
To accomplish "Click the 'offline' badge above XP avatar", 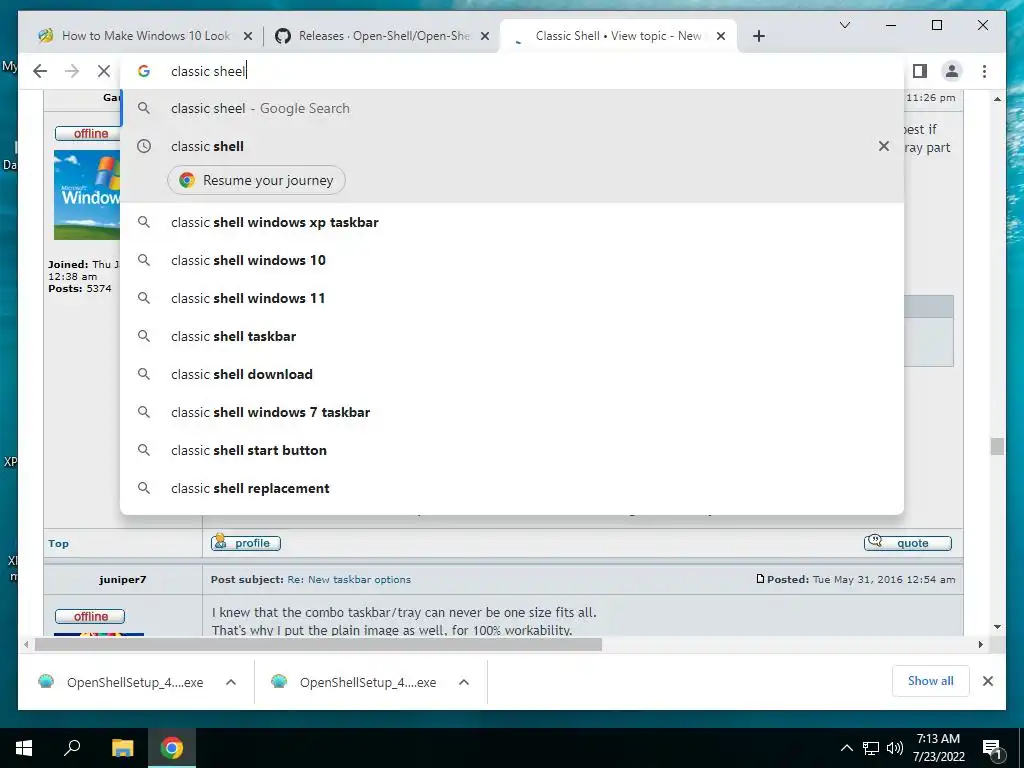I will (x=90, y=133).
